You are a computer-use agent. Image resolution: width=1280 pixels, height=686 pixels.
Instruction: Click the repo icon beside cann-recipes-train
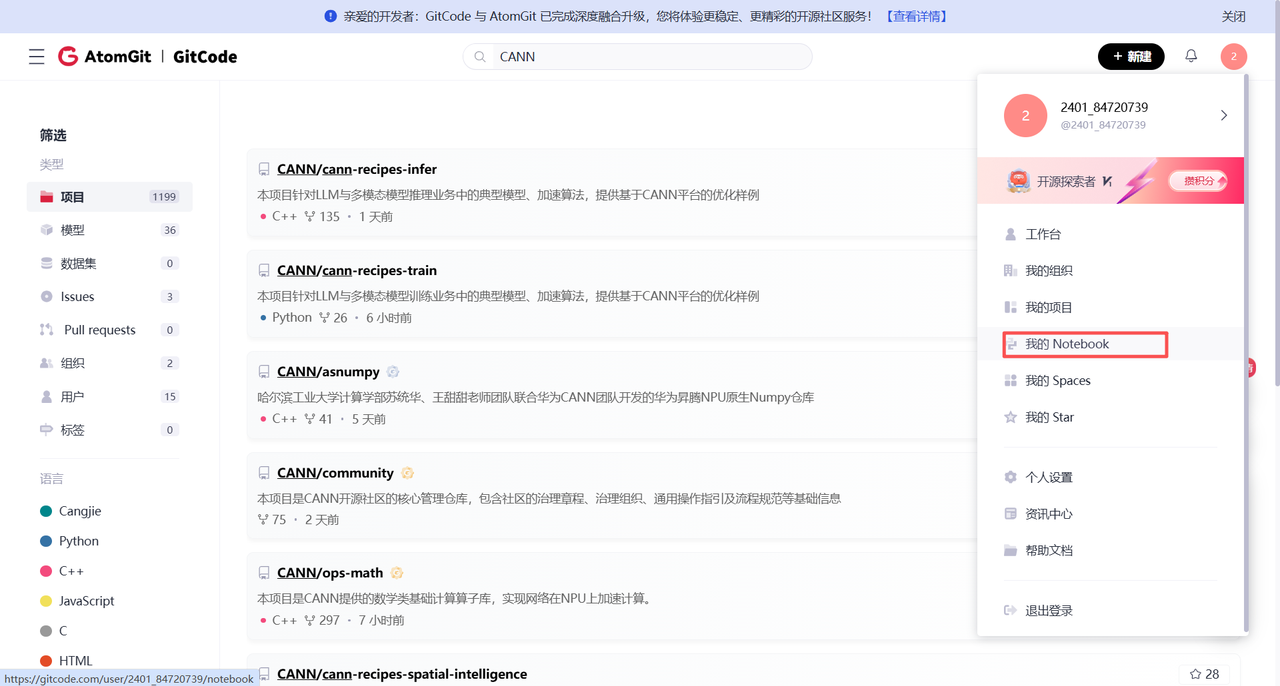264,271
